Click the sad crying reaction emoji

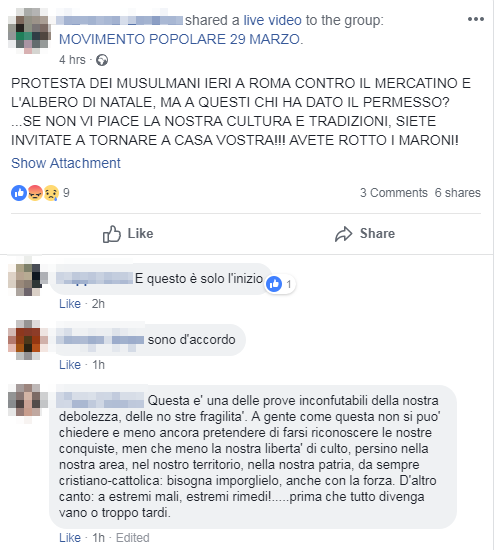click(x=51, y=193)
